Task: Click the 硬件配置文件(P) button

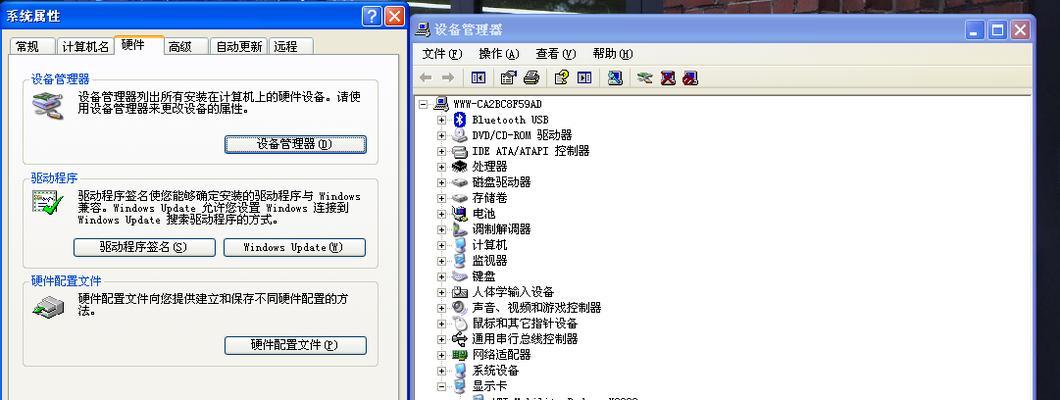Action: pos(295,345)
